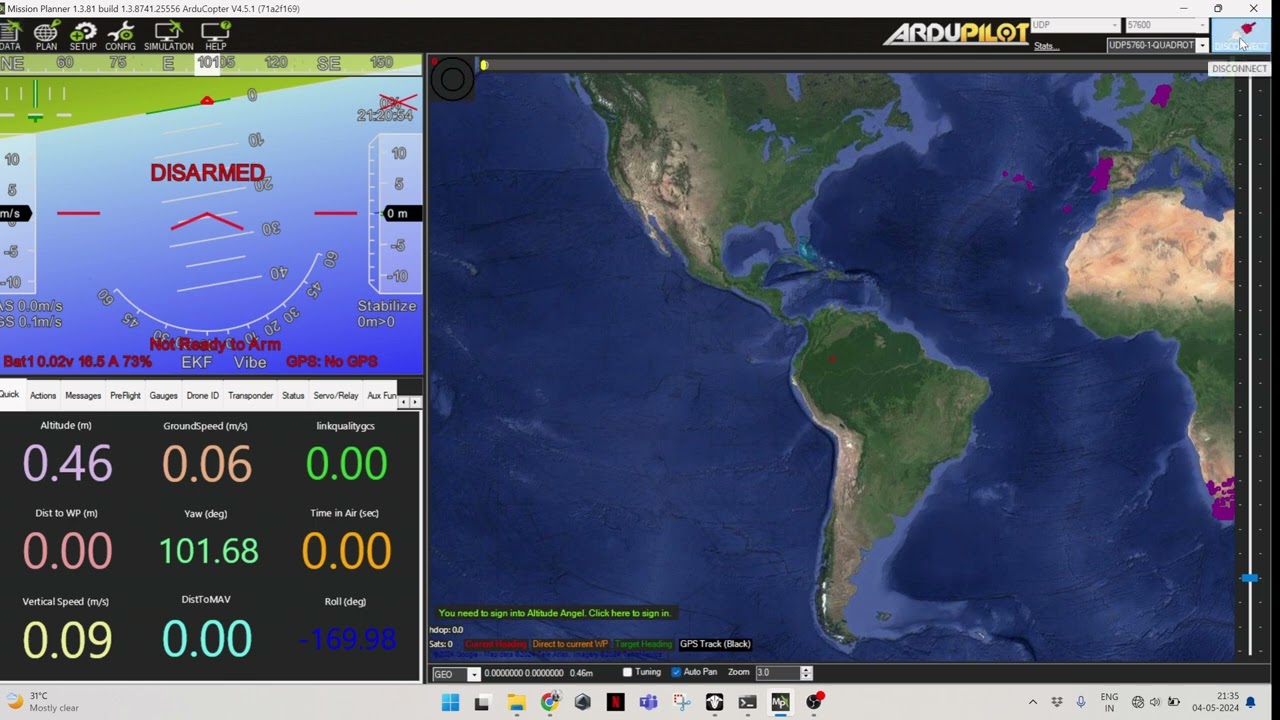Click the Dropbox tray icon

(1057, 702)
